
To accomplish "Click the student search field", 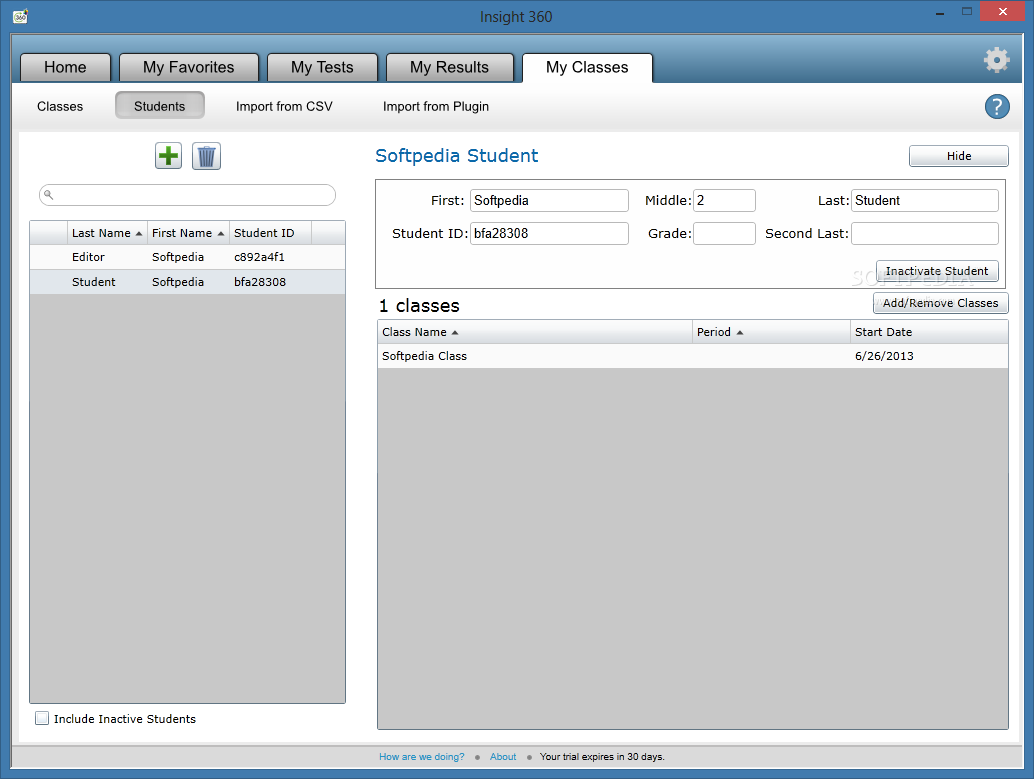I will pos(187,195).
